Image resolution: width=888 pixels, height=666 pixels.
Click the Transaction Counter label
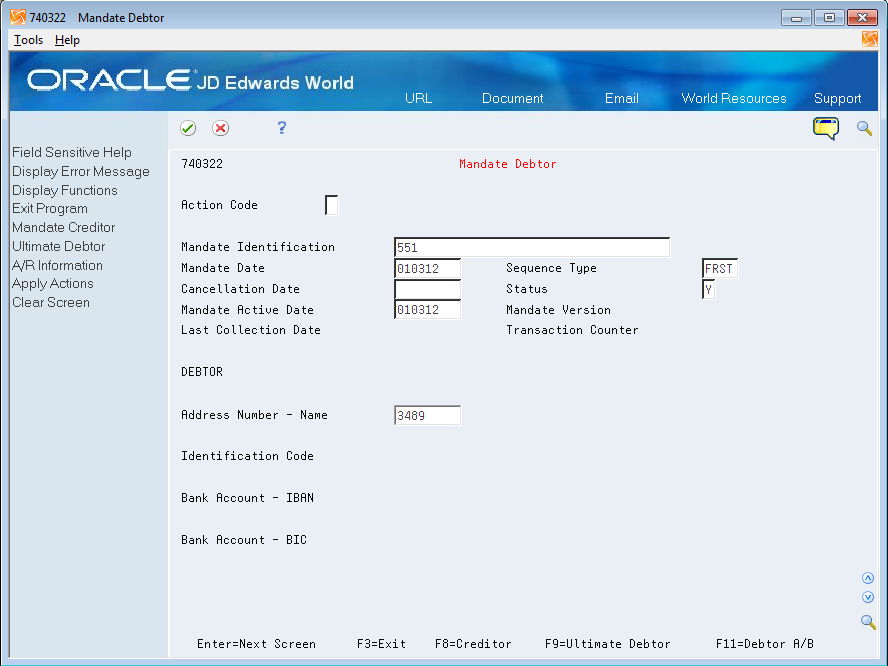coord(572,330)
